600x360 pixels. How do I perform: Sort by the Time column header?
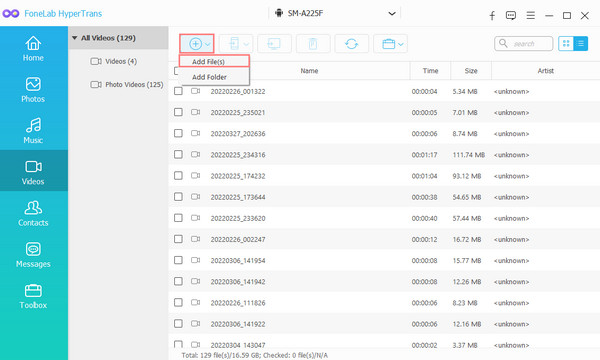point(430,71)
